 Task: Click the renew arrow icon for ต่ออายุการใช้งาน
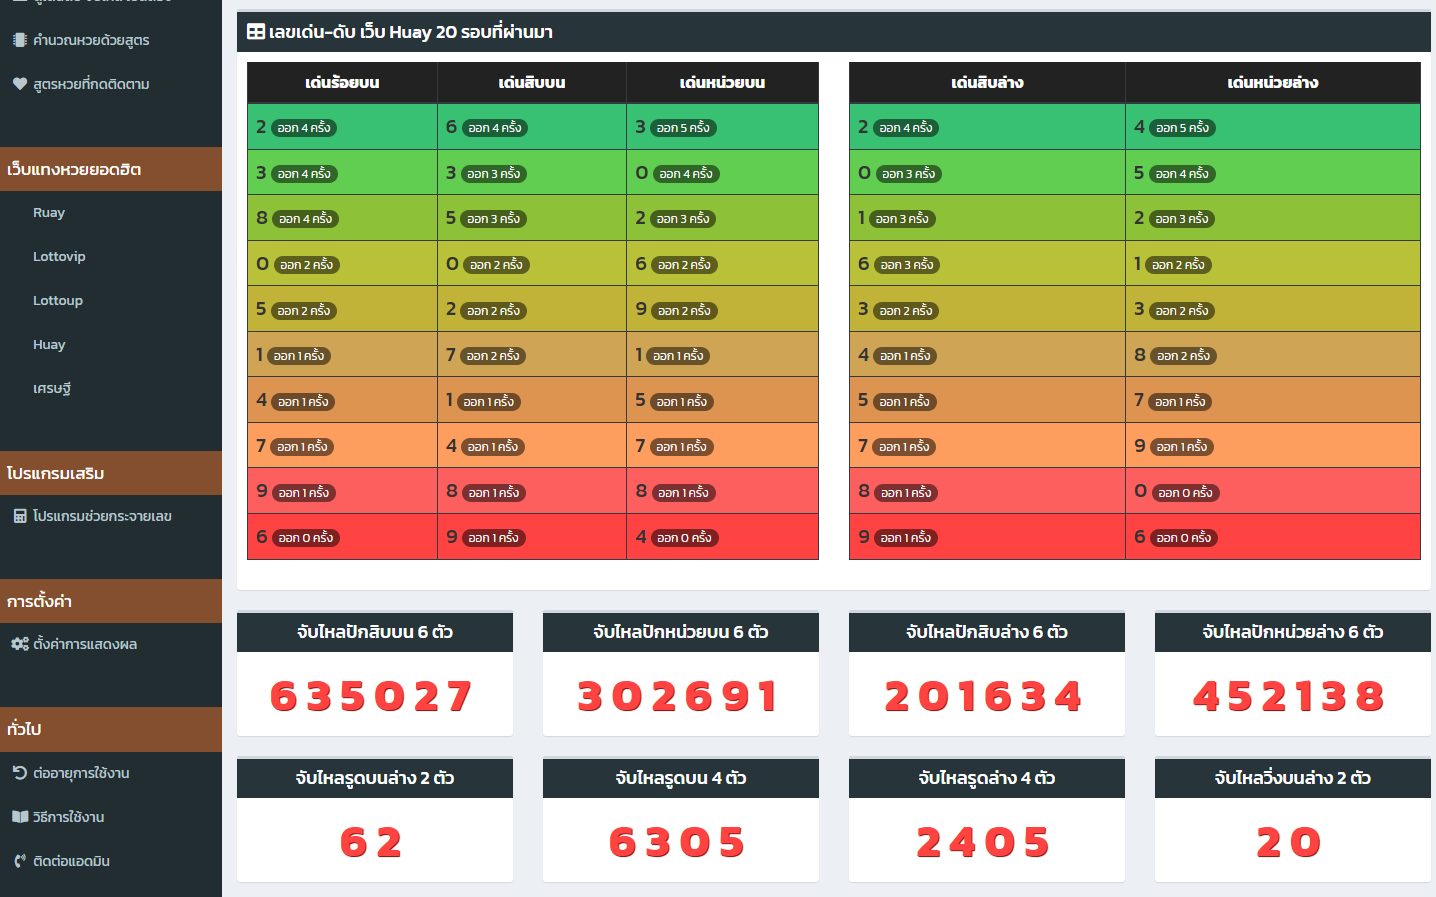coord(20,772)
